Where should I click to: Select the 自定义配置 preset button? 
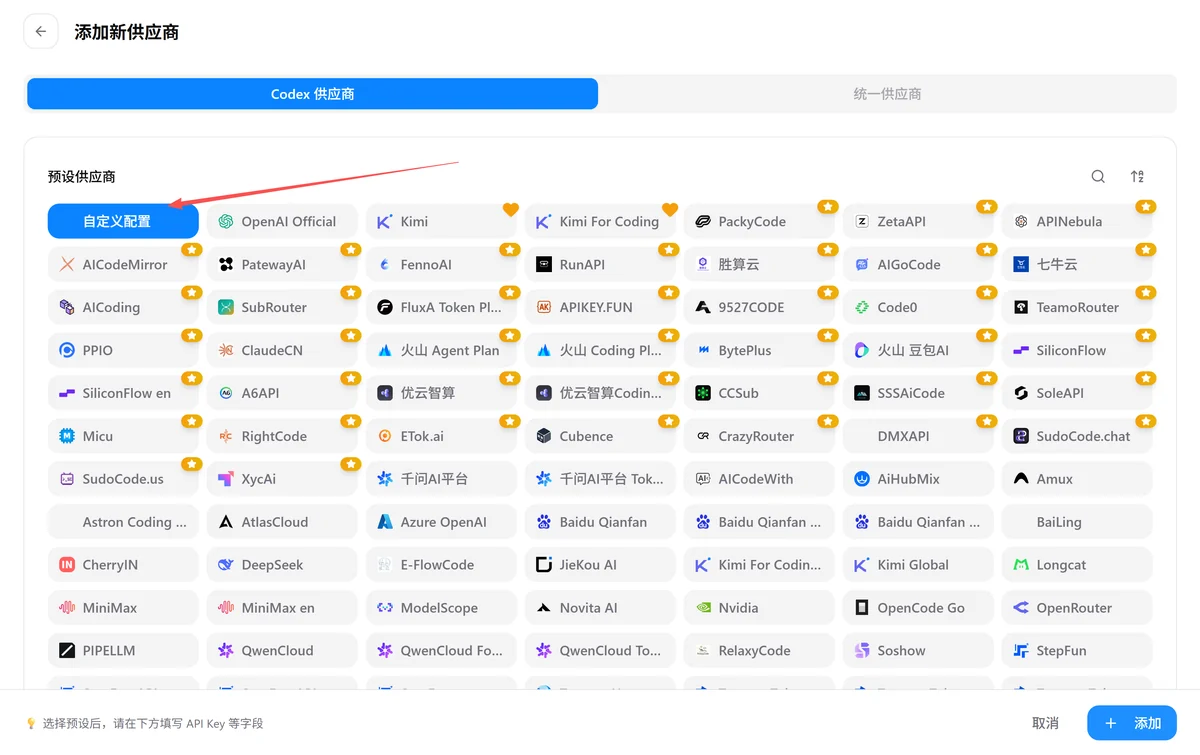pyautogui.click(x=123, y=222)
